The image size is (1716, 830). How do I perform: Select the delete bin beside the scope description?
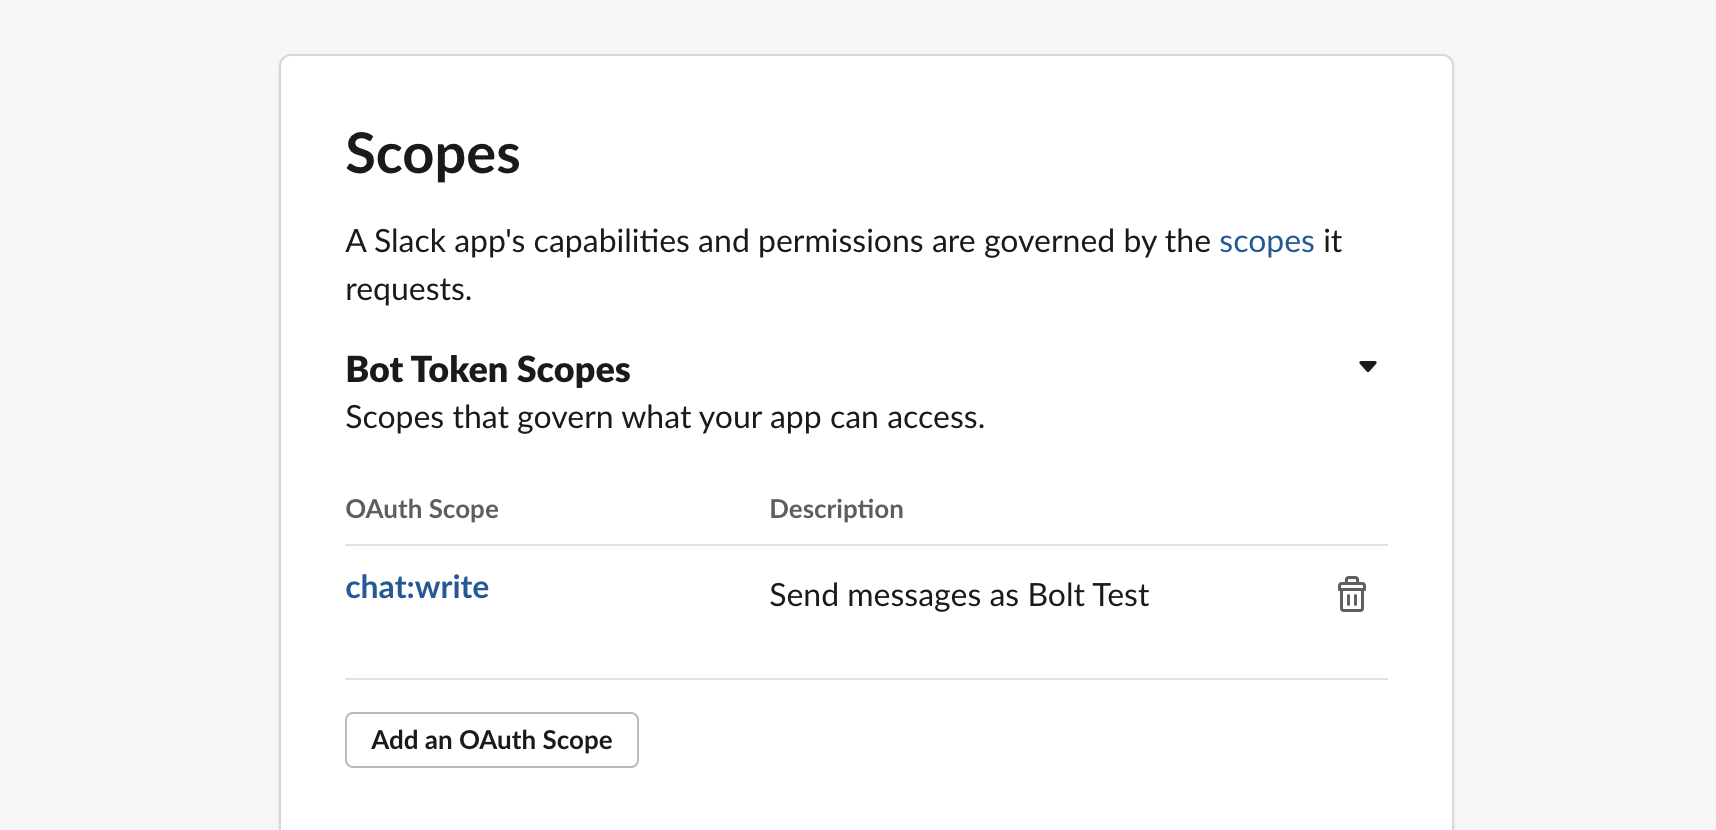(1352, 594)
